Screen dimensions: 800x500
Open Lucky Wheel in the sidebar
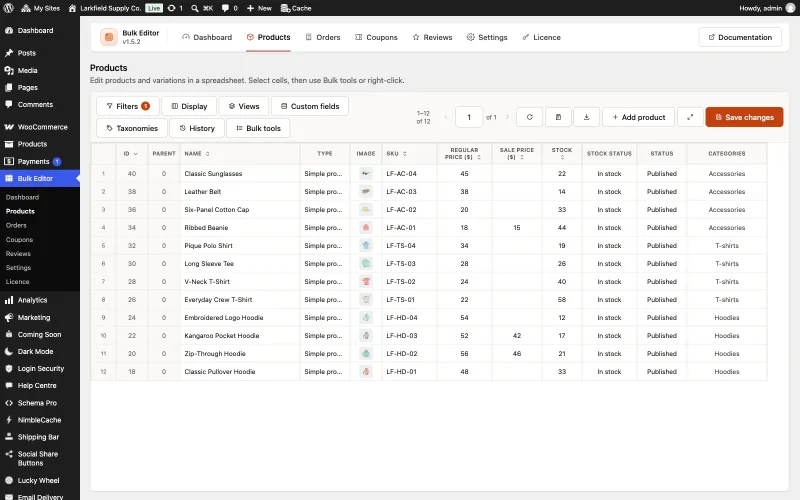point(40,481)
